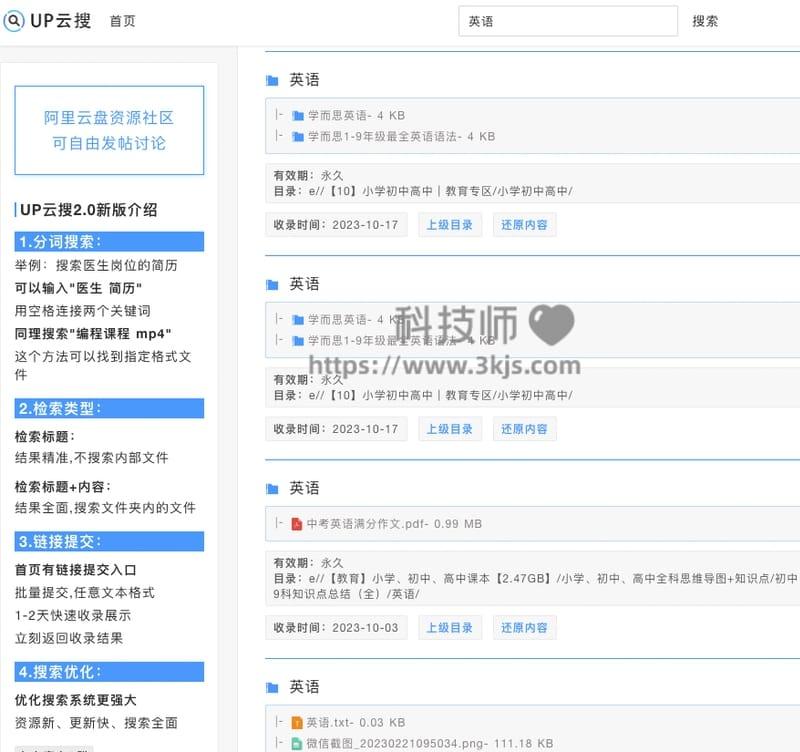Viewport: 800px width, 752px height.
Task: Open the 首页 navigation link
Action: coord(122,21)
